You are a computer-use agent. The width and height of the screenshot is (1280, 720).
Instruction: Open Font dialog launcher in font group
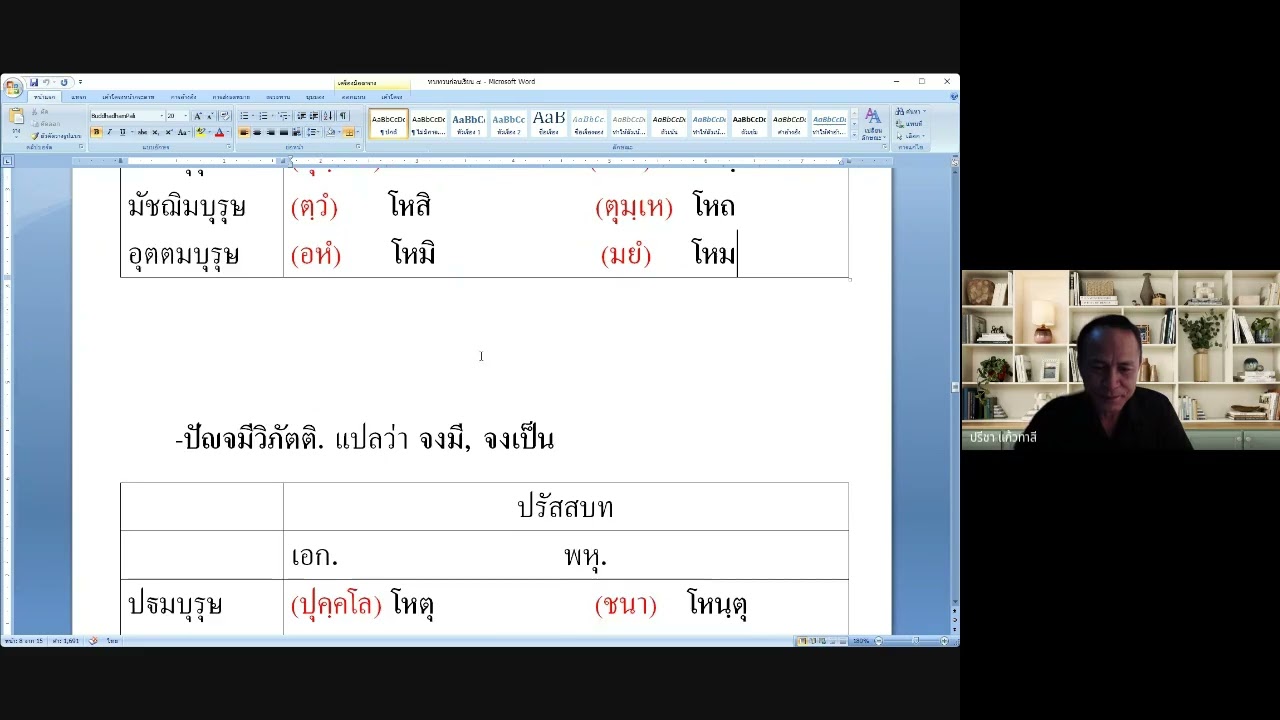(229, 147)
